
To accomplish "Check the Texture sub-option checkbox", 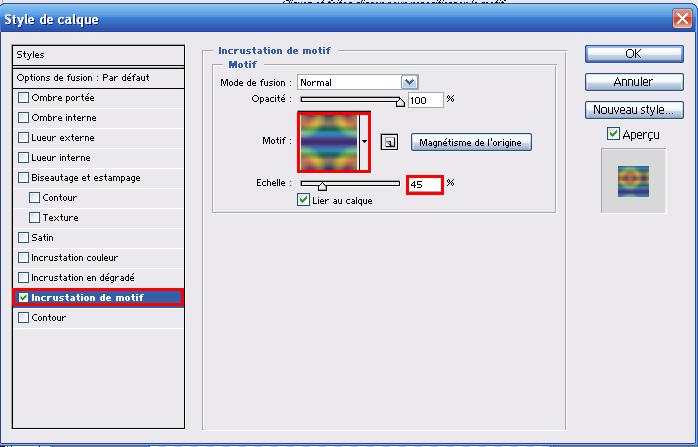I will (34, 217).
